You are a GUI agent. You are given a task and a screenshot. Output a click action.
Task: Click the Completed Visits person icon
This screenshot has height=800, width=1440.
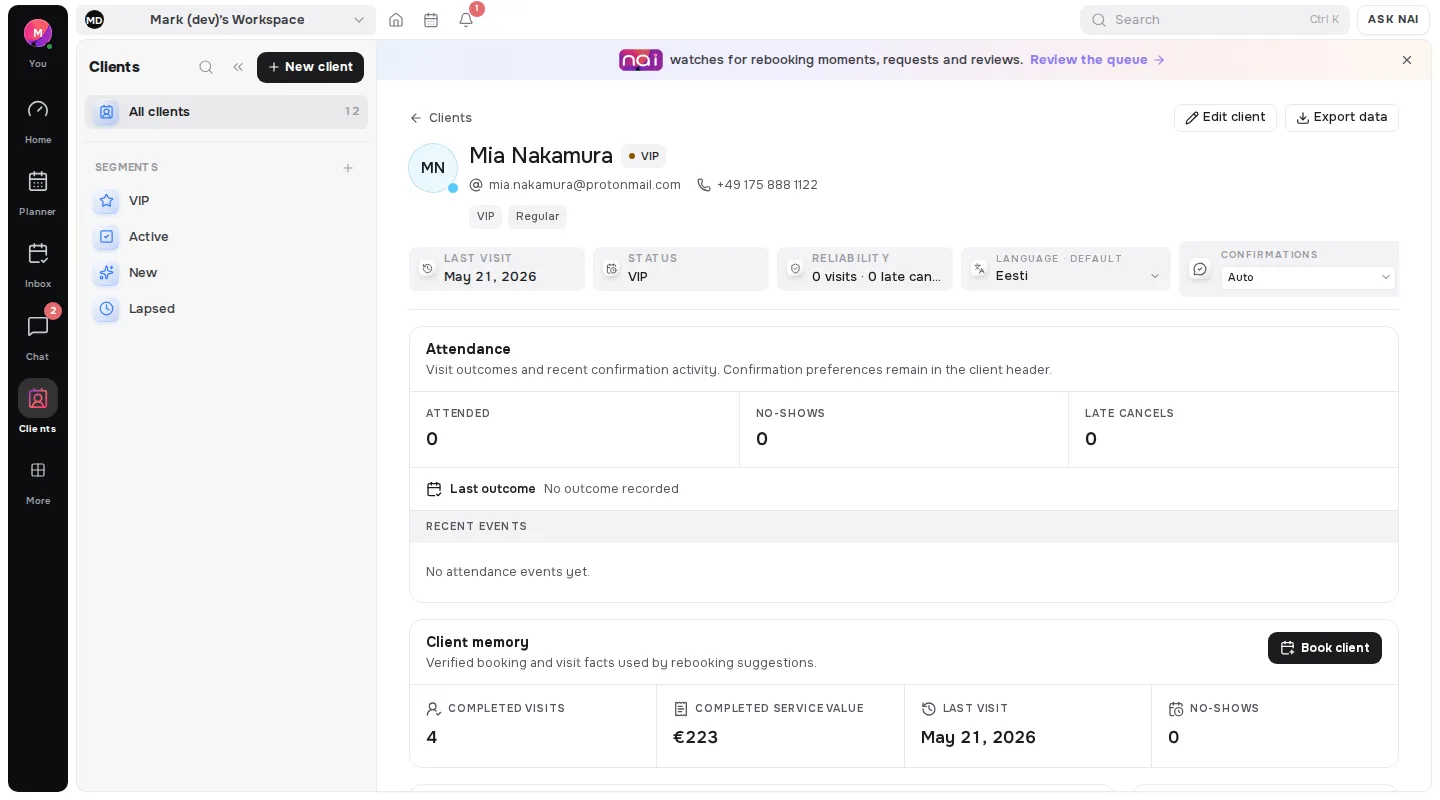coord(434,708)
